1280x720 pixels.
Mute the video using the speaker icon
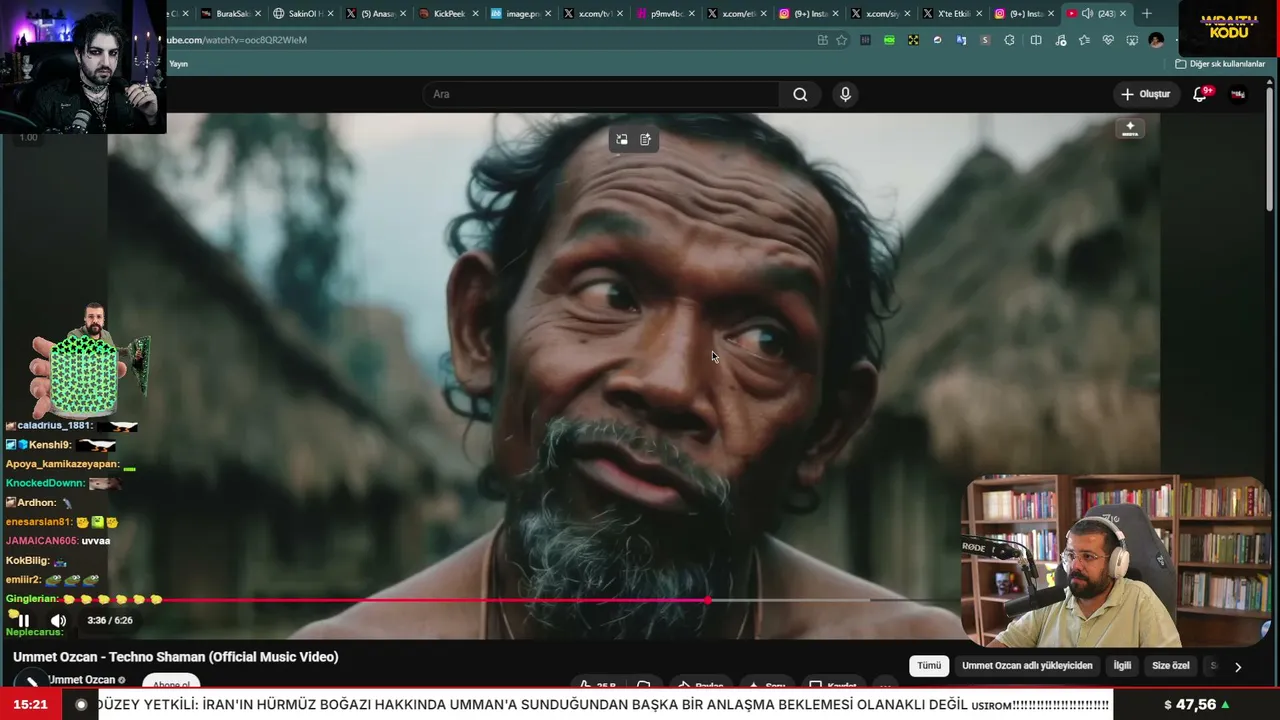pos(59,621)
